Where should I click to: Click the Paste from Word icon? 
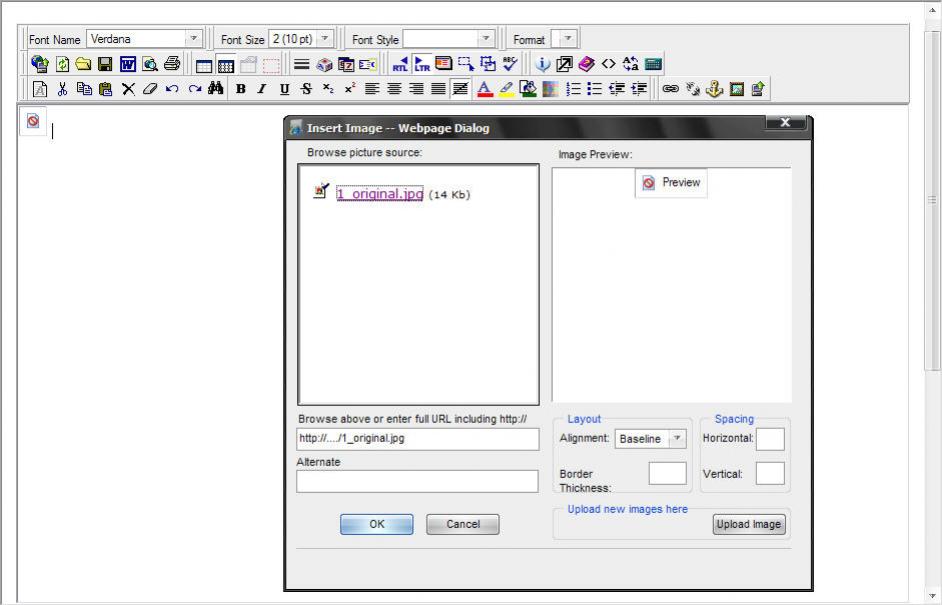tap(127, 64)
